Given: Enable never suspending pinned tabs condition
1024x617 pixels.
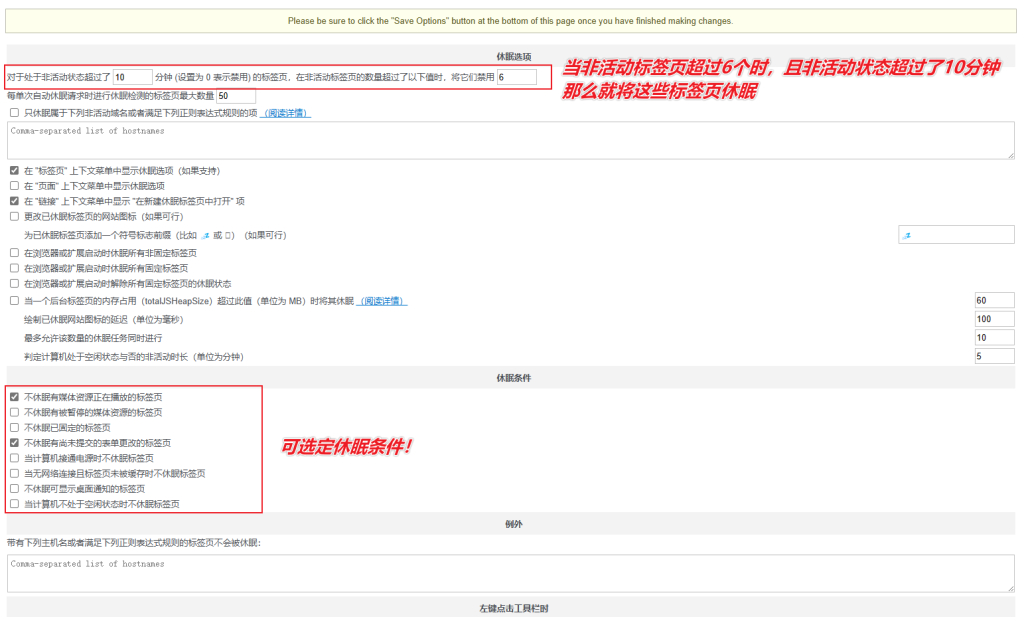Looking at the screenshot, I should (13, 428).
